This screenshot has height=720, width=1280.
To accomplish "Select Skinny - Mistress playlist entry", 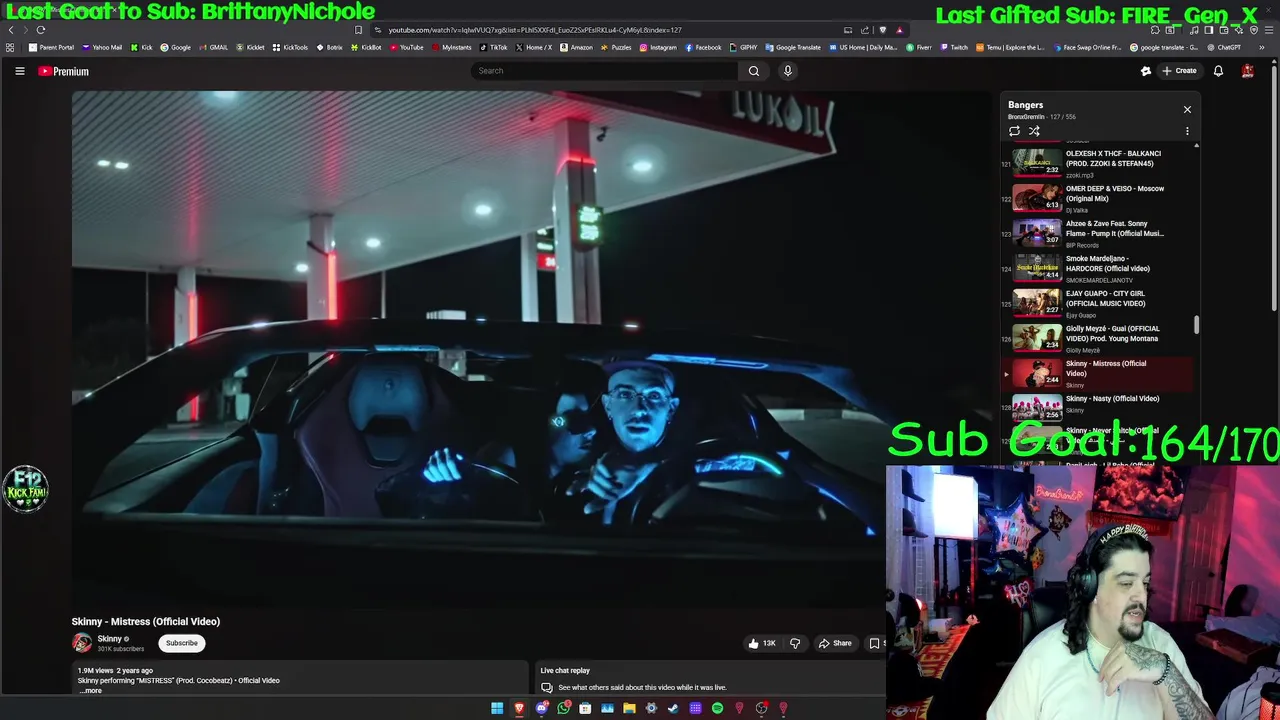I will 1097,373.
